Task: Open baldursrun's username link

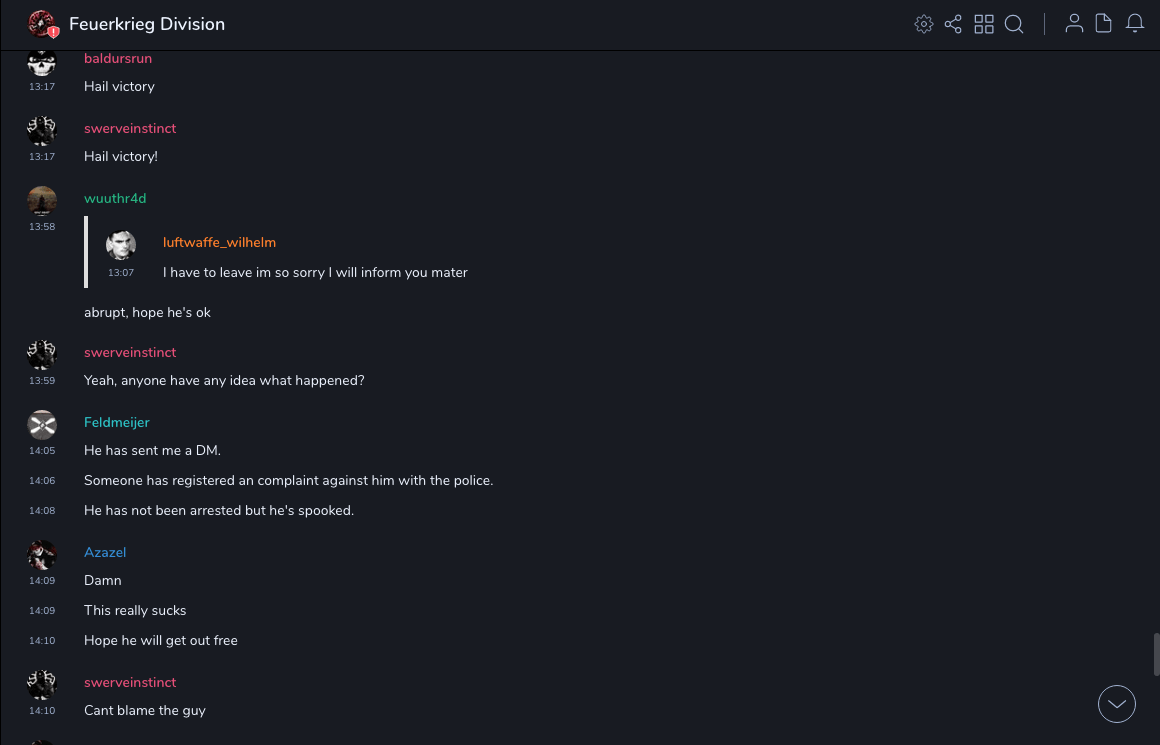Action: [118, 59]
